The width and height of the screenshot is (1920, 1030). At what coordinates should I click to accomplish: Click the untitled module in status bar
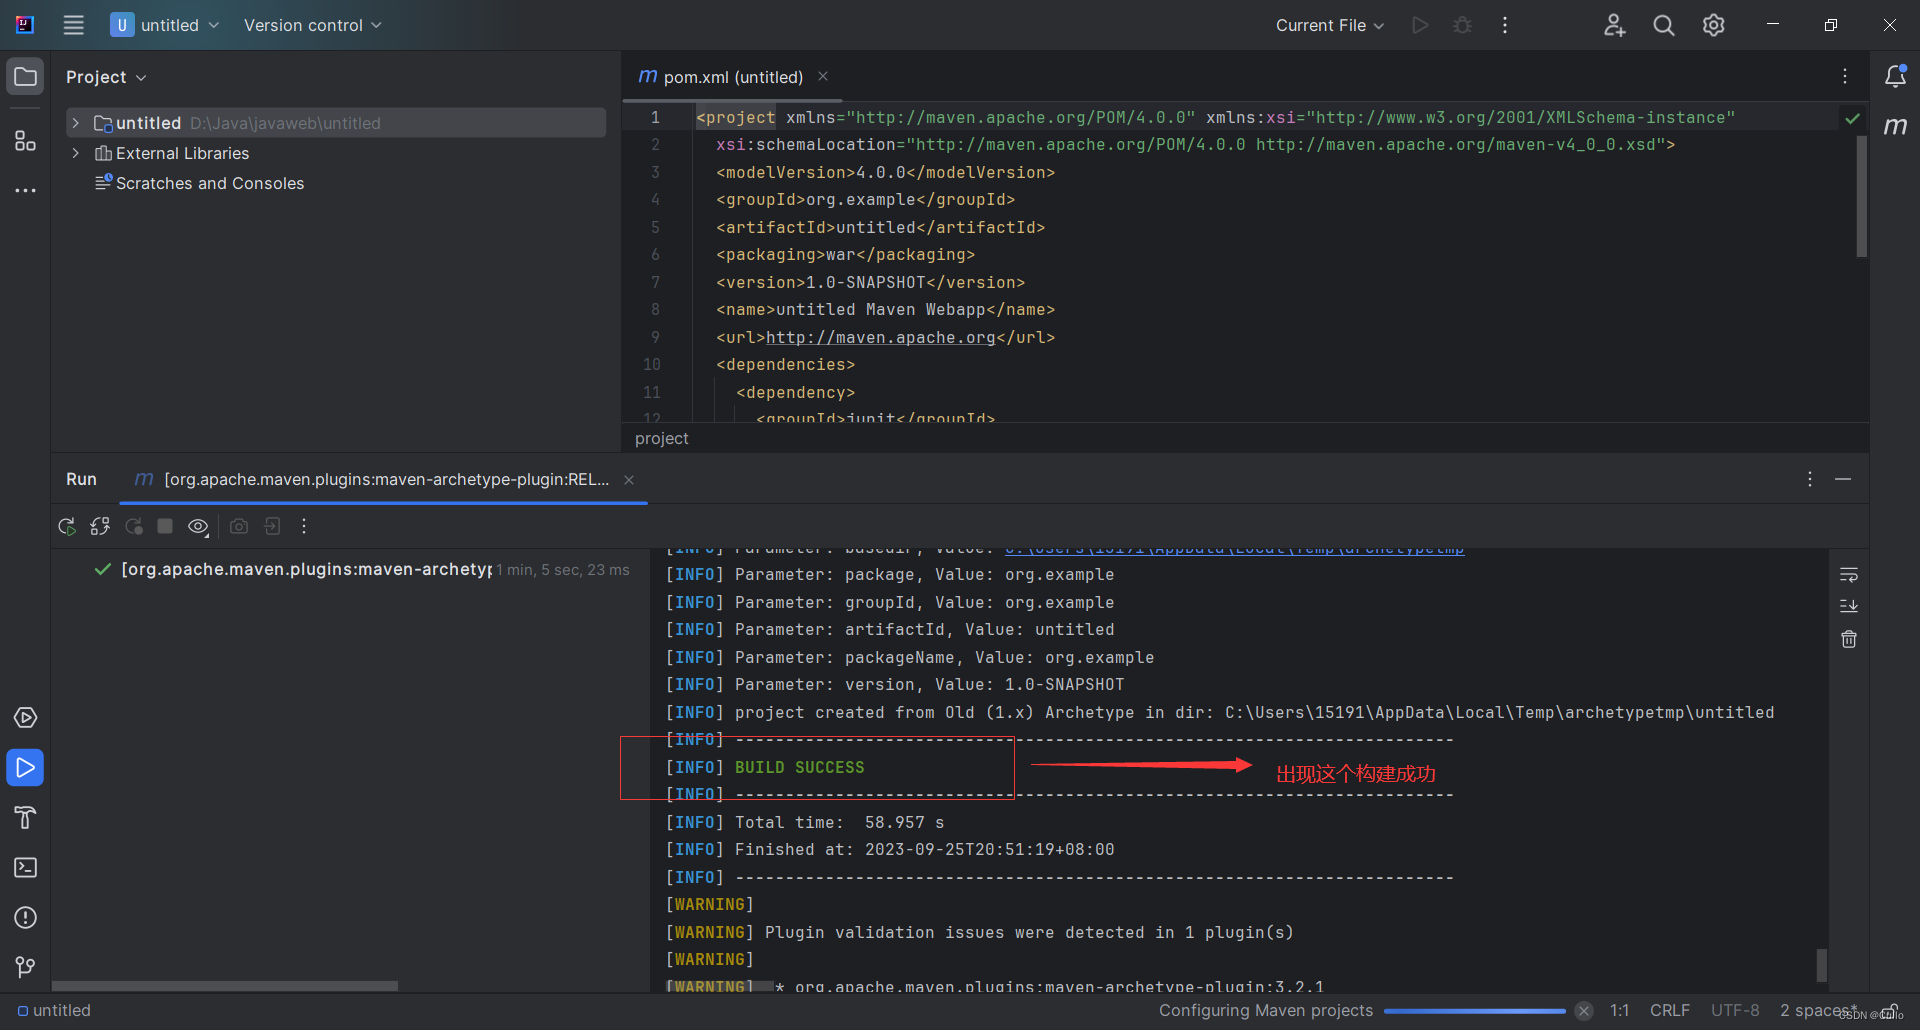(x=54, y=1010)
